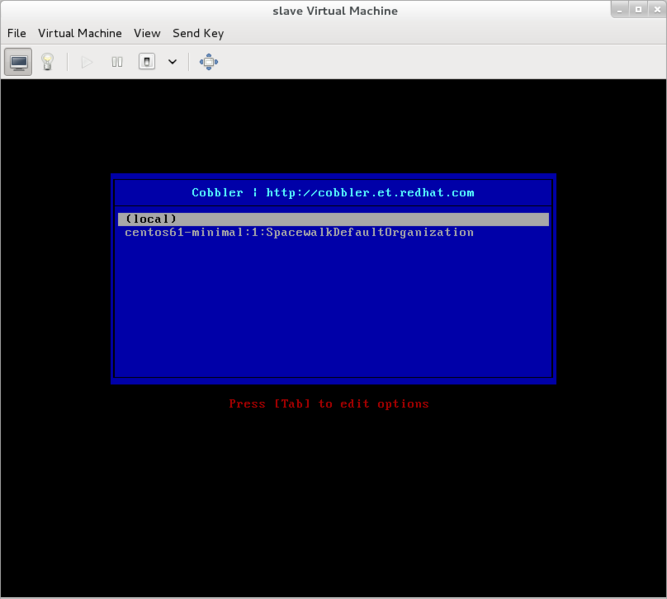Expand the shutdown options dropdown arrow
Image resolution: width=667 pixels, height=599 pixels.
(172, 62)
